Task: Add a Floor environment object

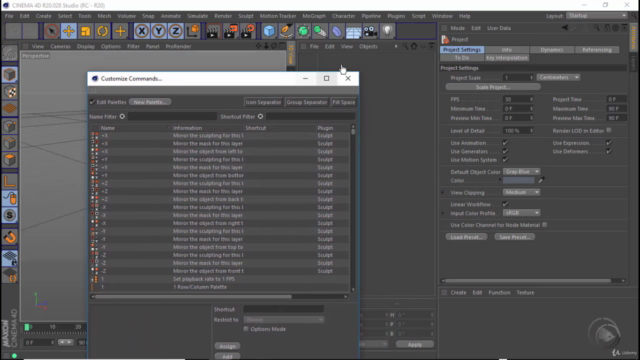Action: click(353, 31)
